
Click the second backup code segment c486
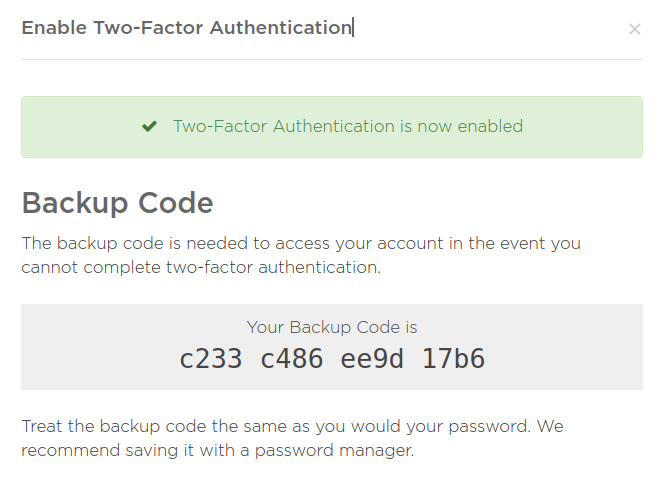point(292,358)
